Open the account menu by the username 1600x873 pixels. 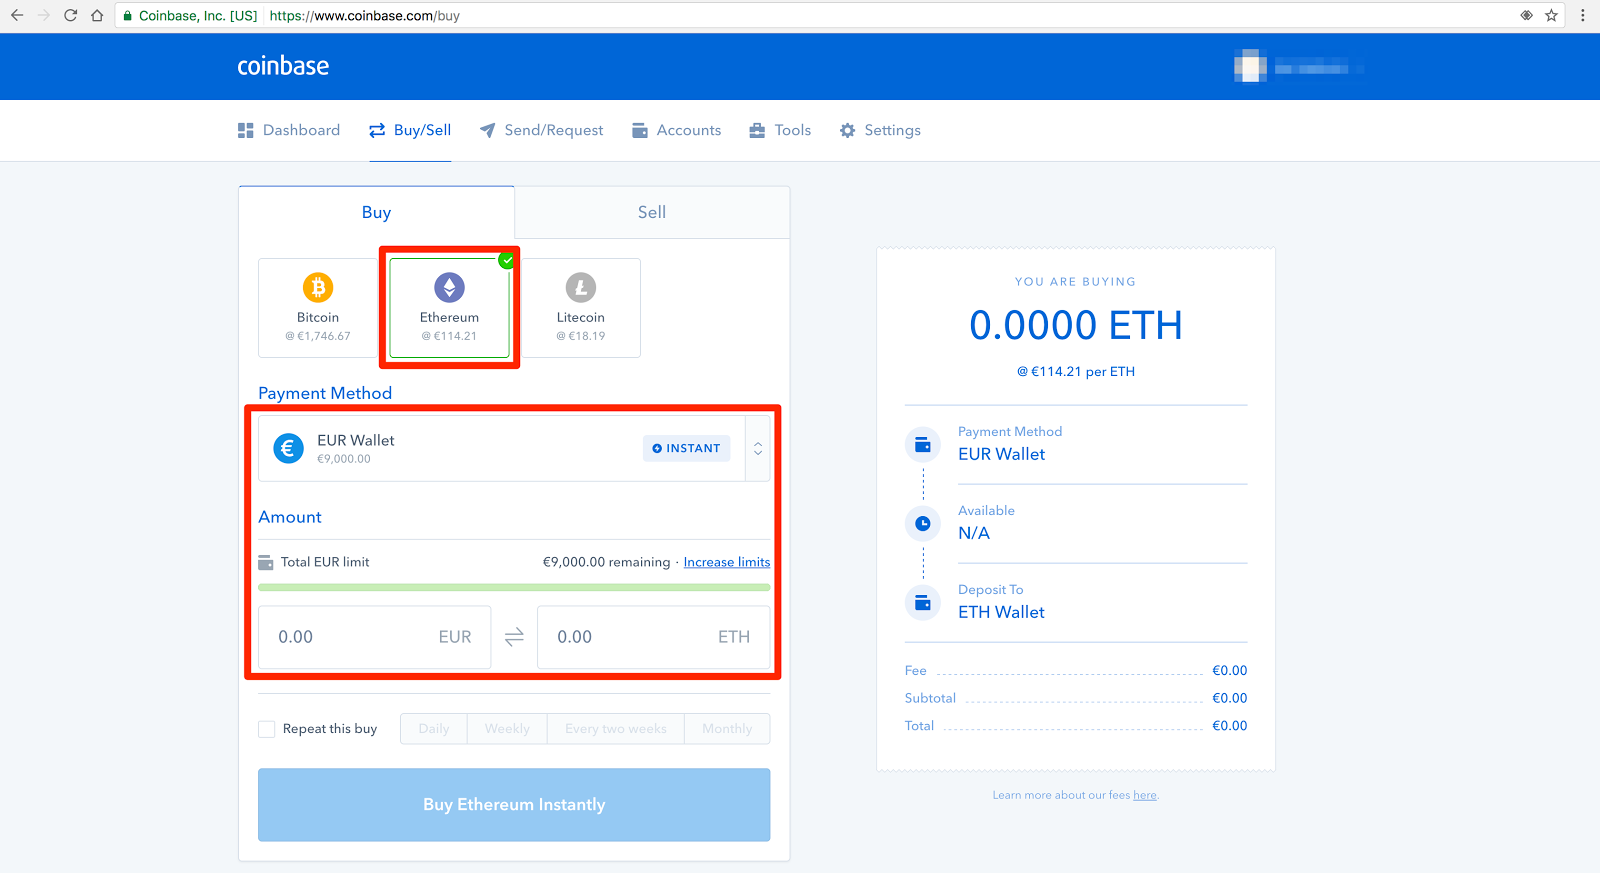click(1320, 67)
